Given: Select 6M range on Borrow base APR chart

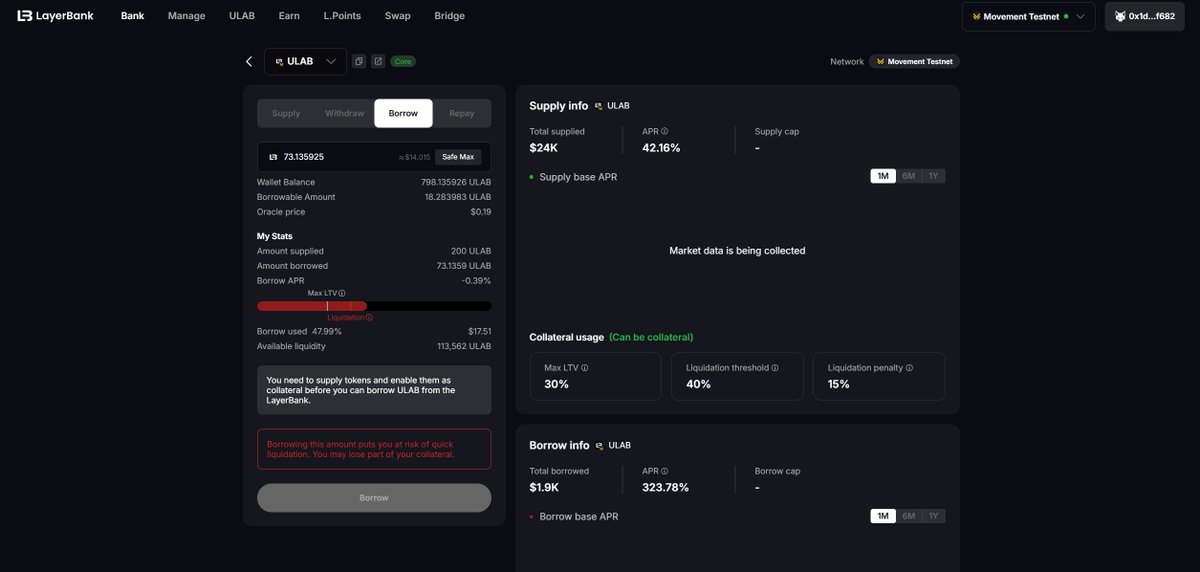Looking at the screenshot, I should click(908, 516).
